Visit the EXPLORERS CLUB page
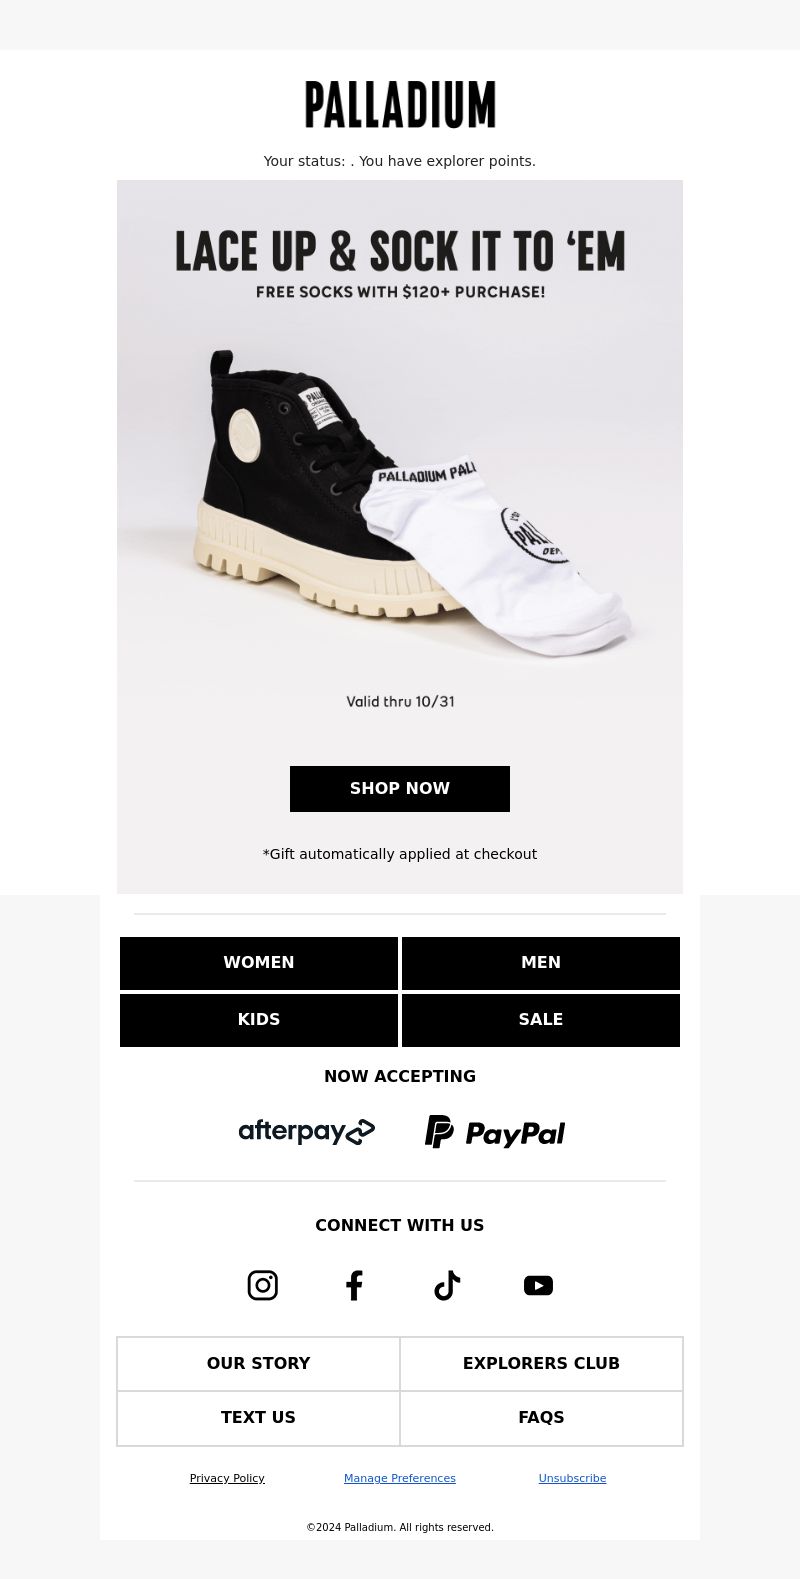This screenshot has width=800, height=1579. click(x=541, y=1364)
